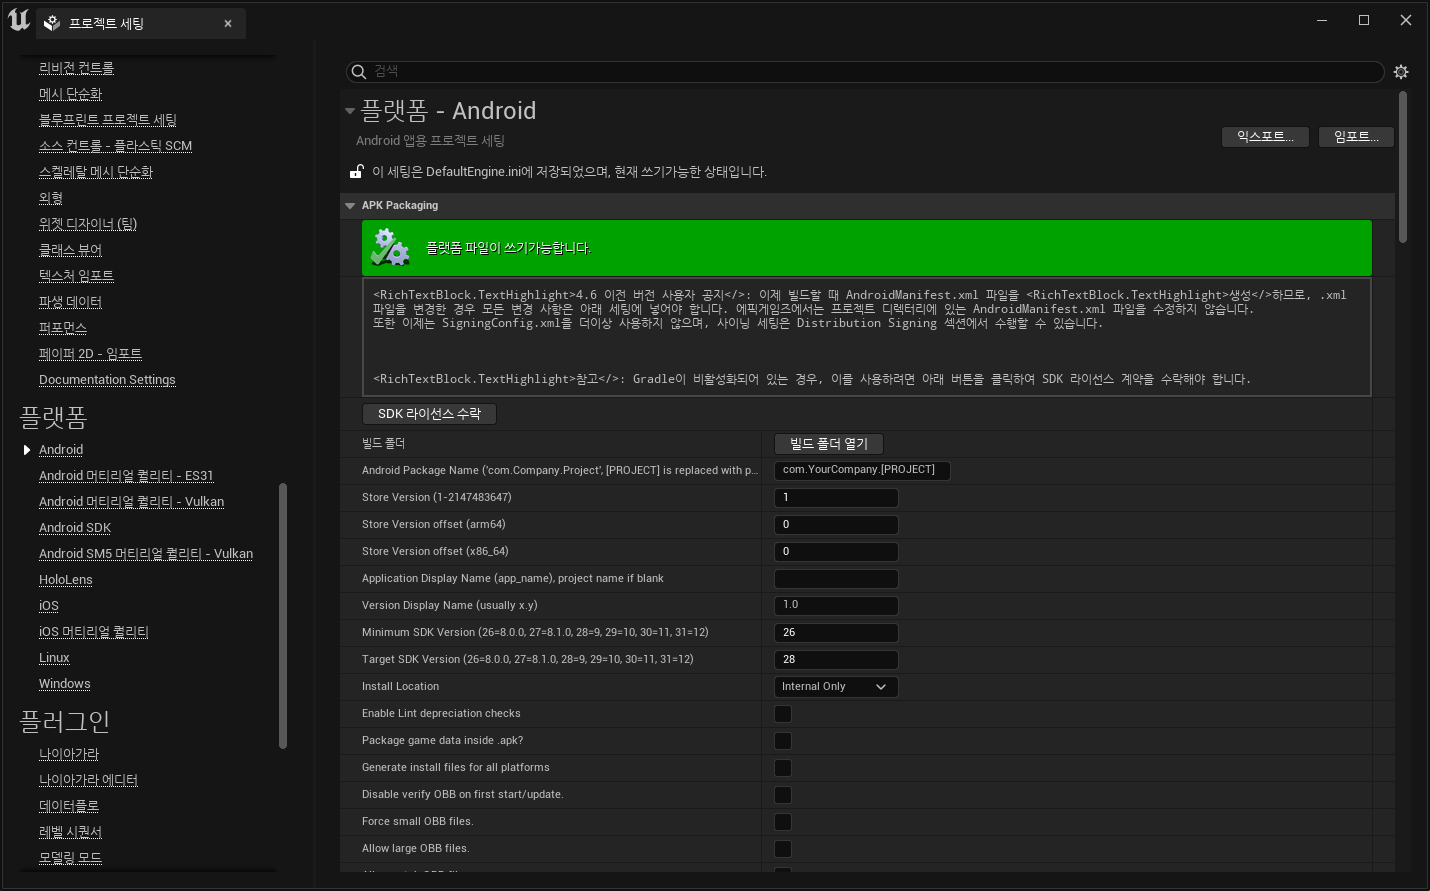Edit Store Version offset x86_64 field
The height and width of the screenshot is (891, 1430).
click(836, 552)
